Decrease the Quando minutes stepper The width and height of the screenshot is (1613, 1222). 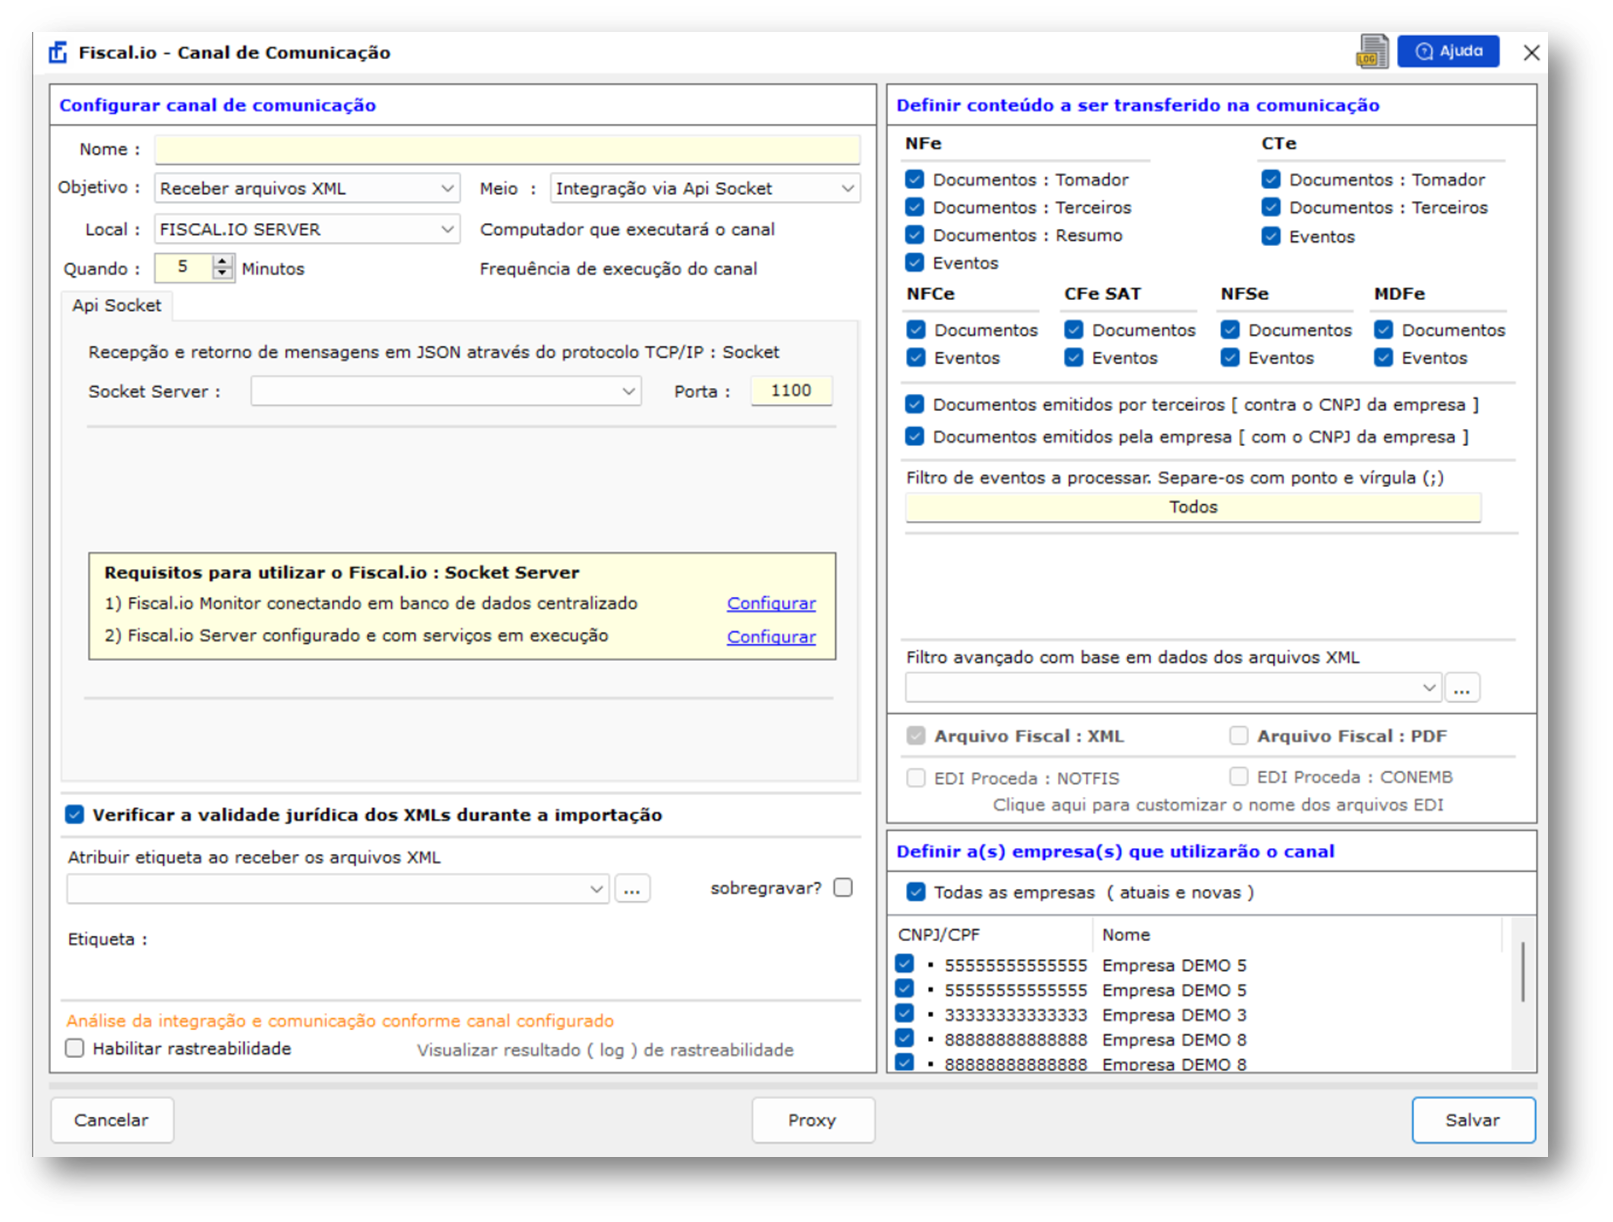tap(223, 274)
